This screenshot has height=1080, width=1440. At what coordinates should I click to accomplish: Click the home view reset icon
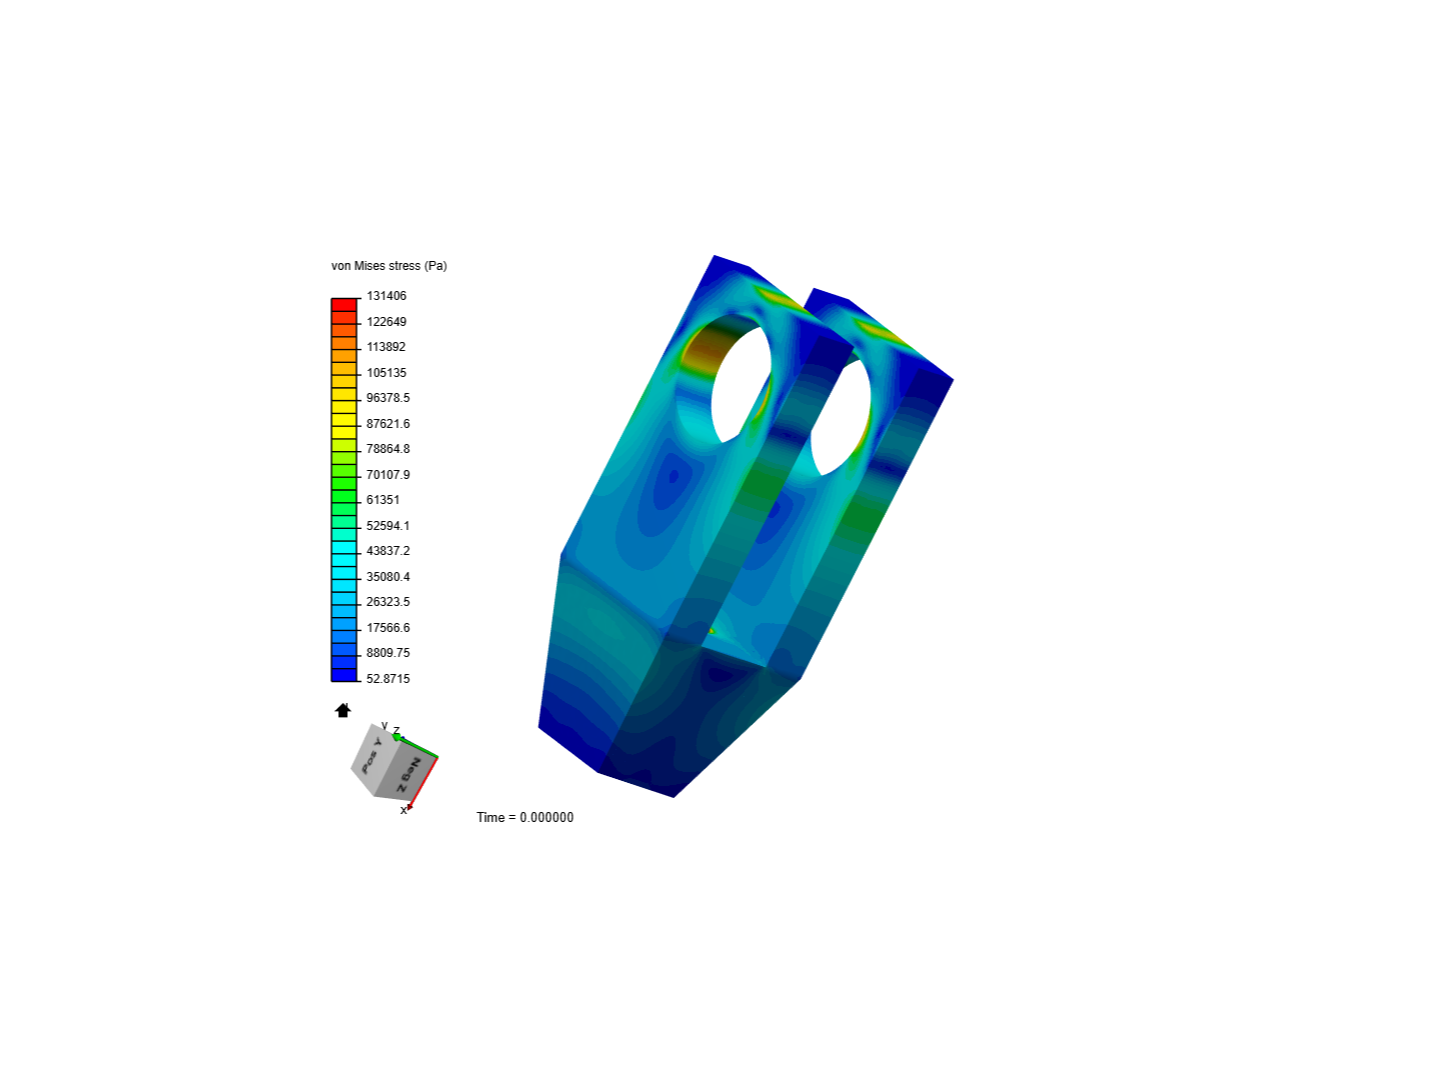point(343,710)
